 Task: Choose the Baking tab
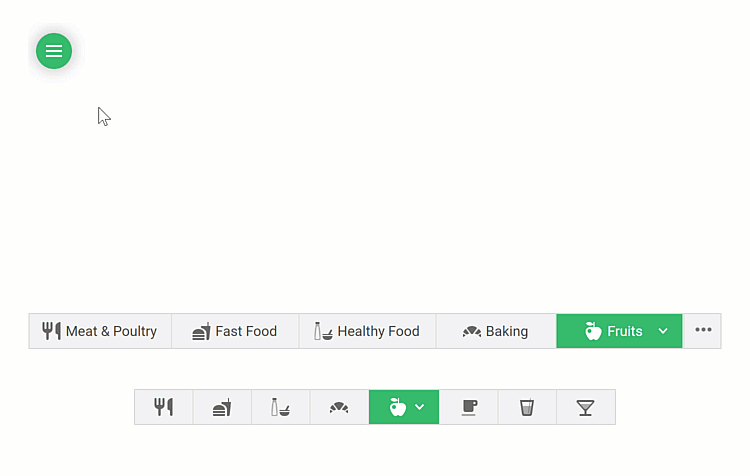(x=496, y=331)
